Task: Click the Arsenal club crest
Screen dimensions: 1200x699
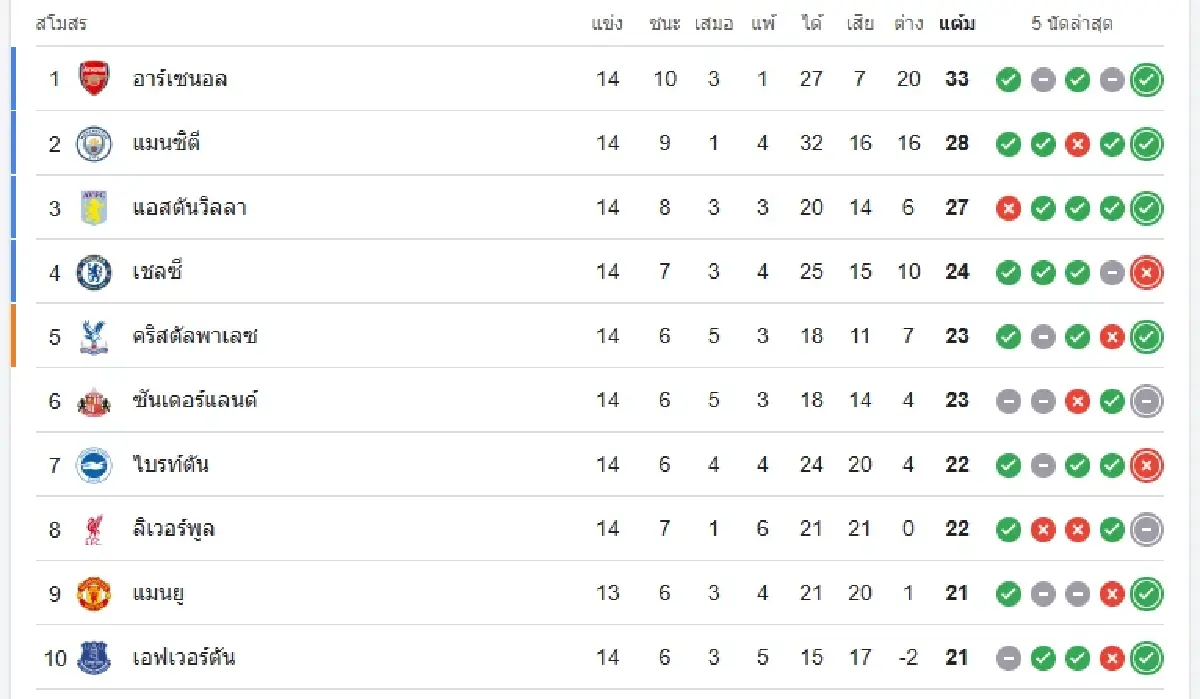Action: [94, 79]
